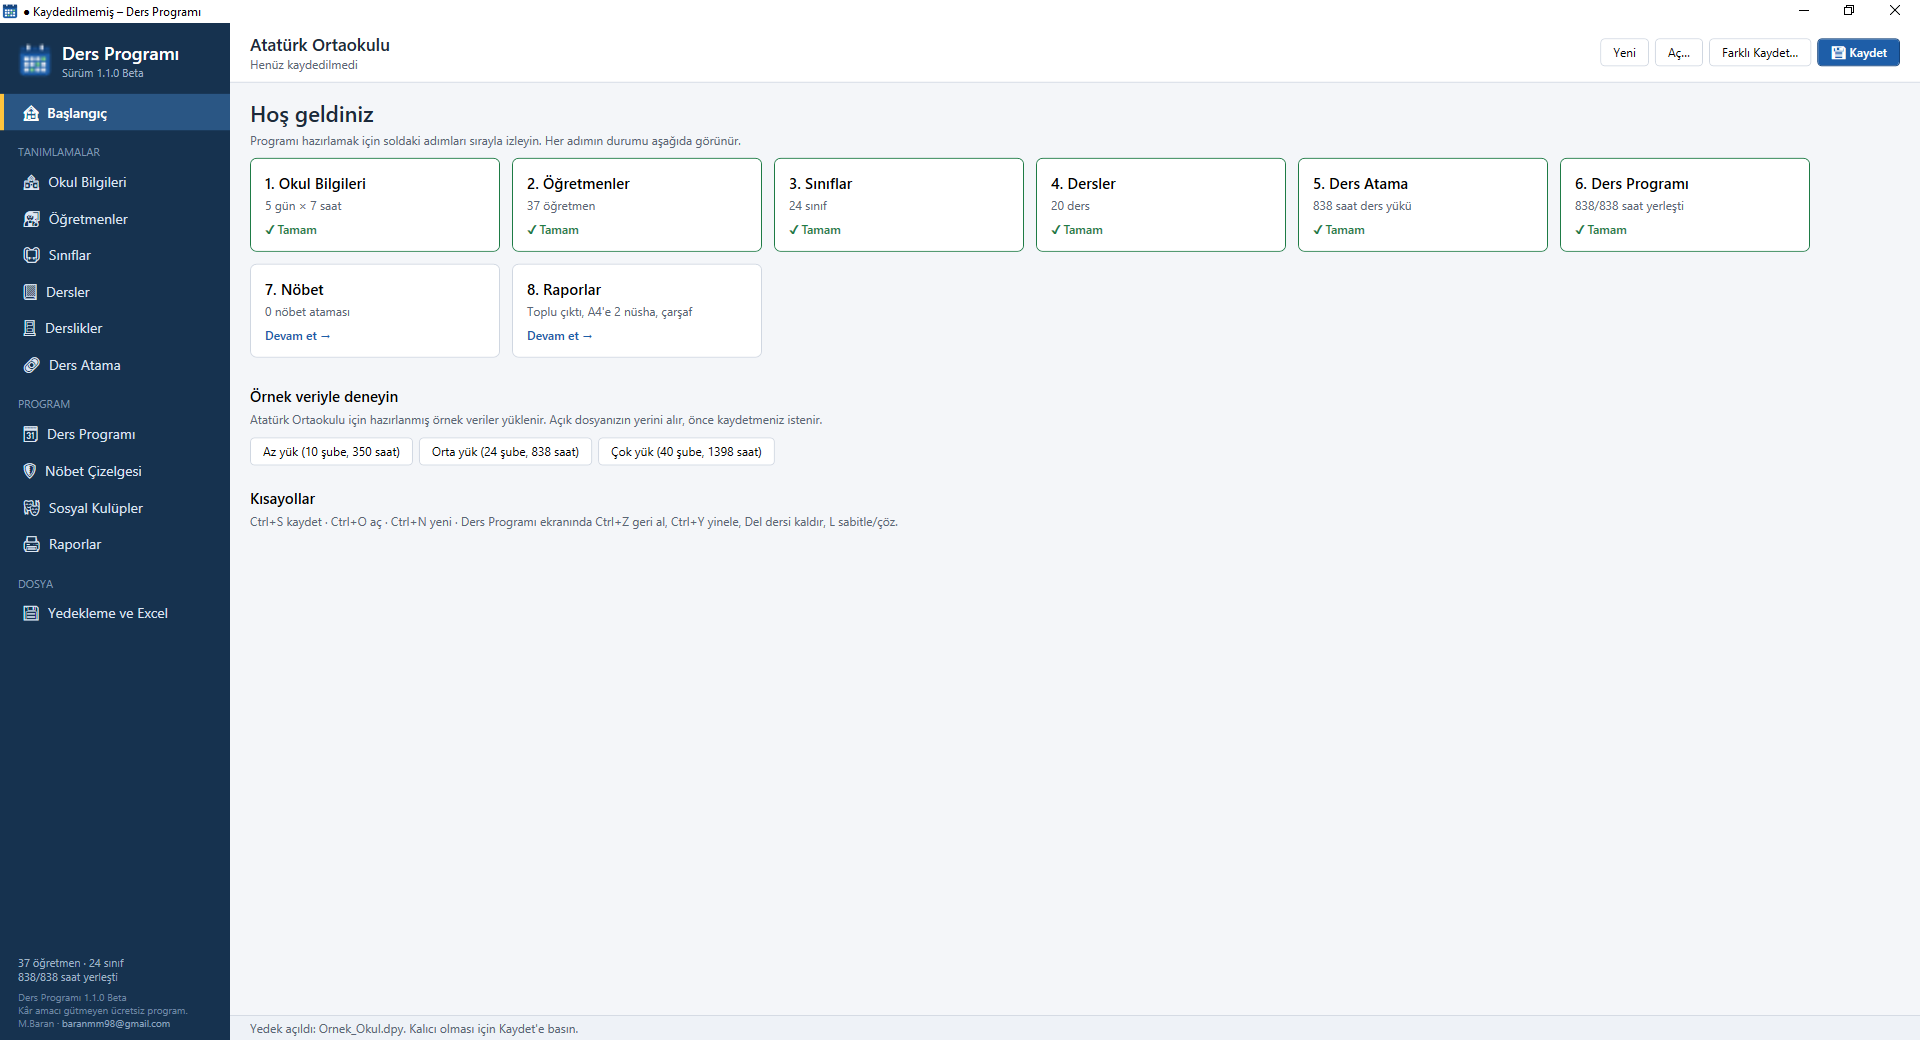Open the 4. Dersler step card
Viewport: 1920px width, 1040px height.
[x=1161, y=205]
